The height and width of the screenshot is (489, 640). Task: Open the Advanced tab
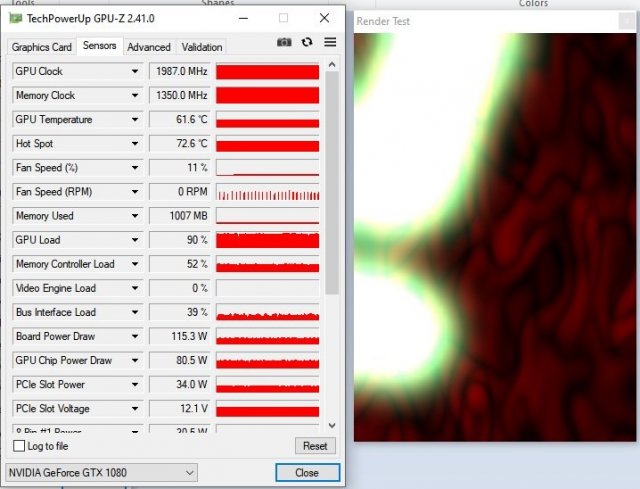[149, 47]
